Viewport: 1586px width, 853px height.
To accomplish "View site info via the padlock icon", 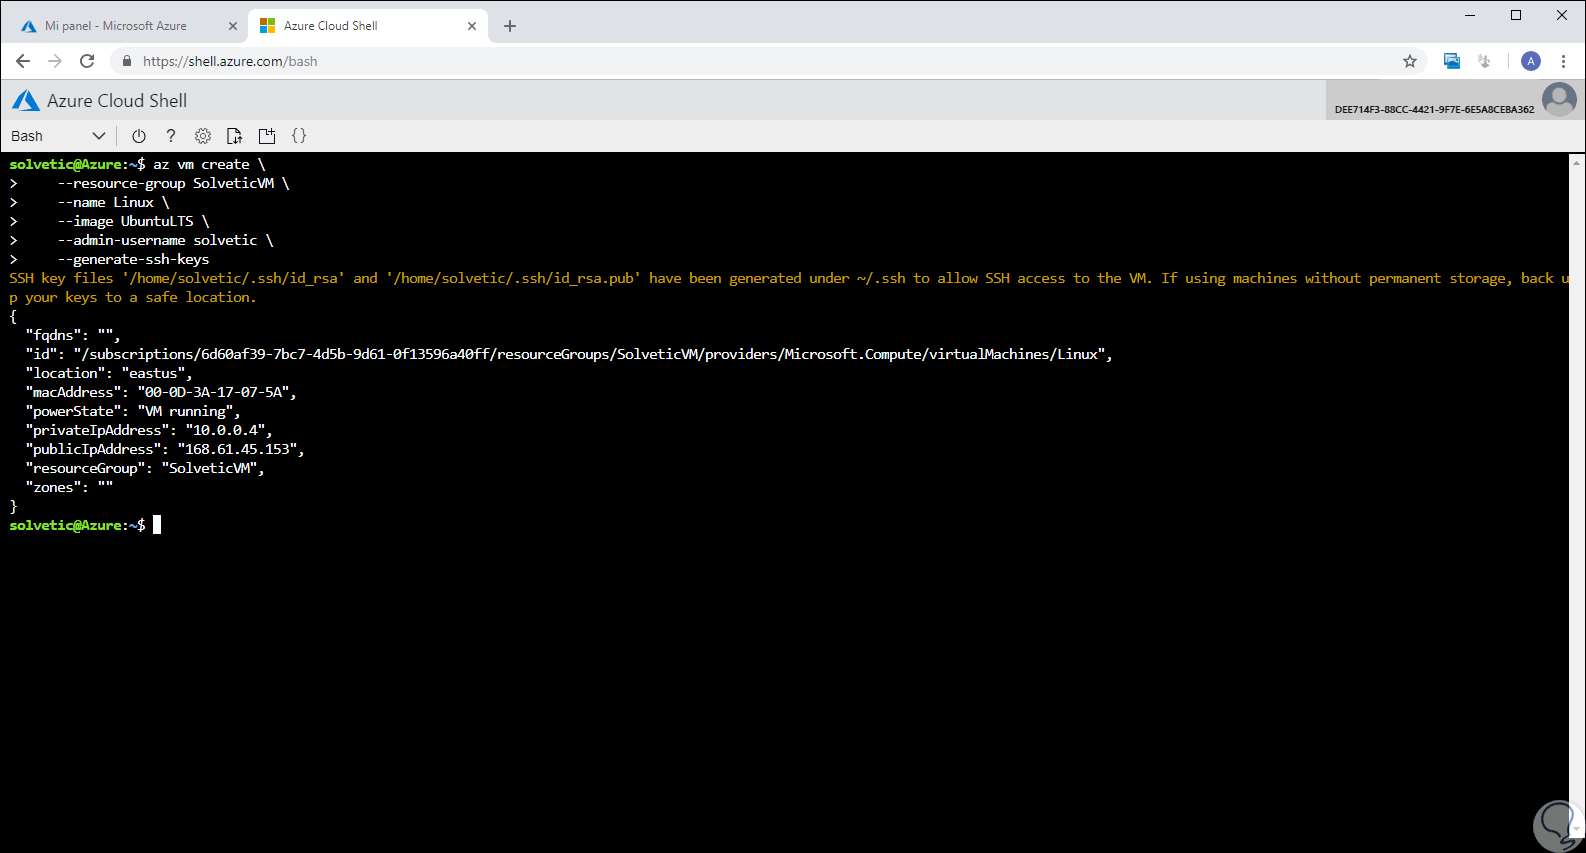I will [126, 61].
